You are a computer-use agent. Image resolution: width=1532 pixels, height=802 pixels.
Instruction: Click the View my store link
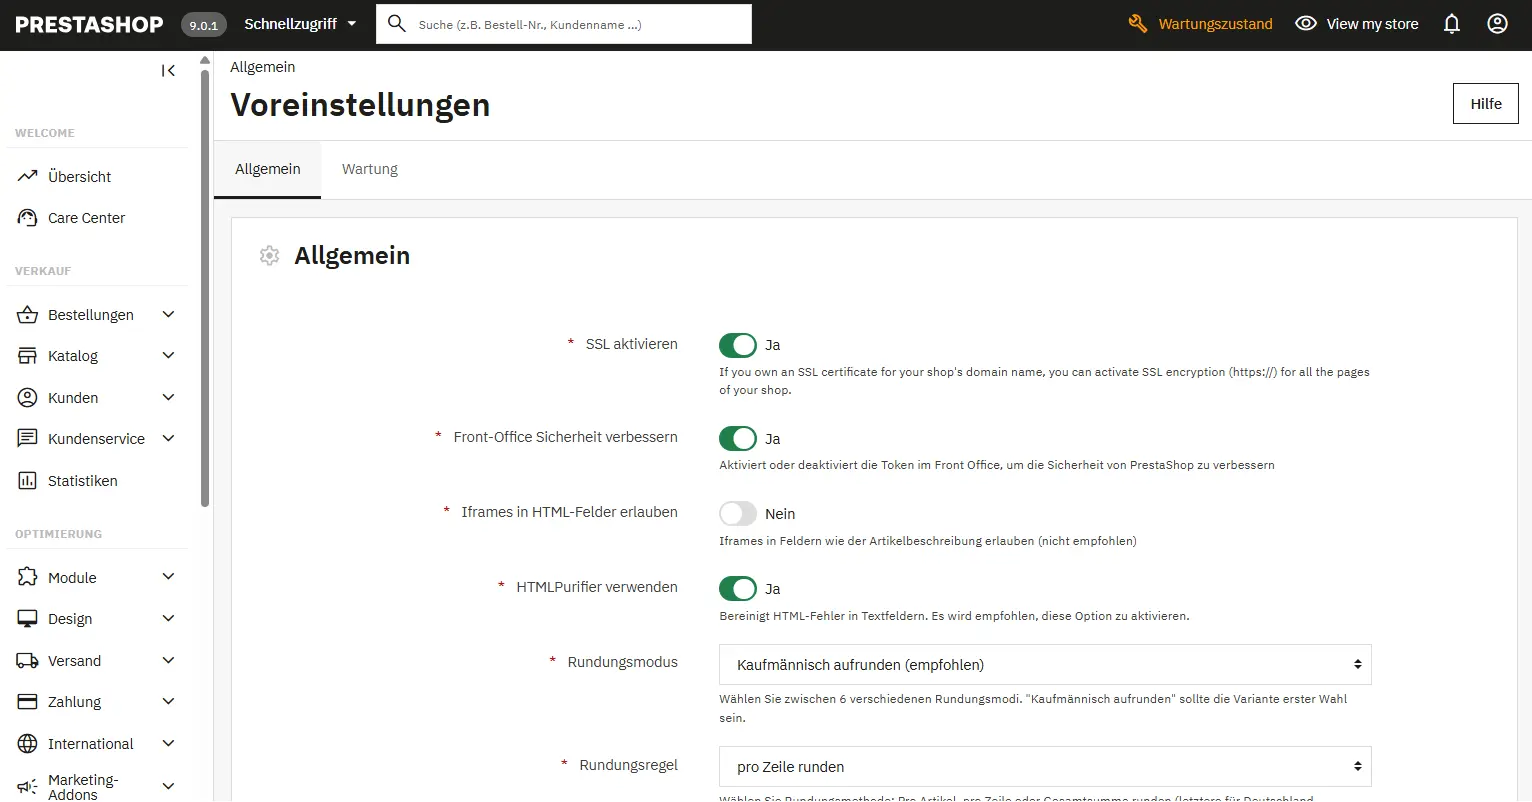(1356, 24)
